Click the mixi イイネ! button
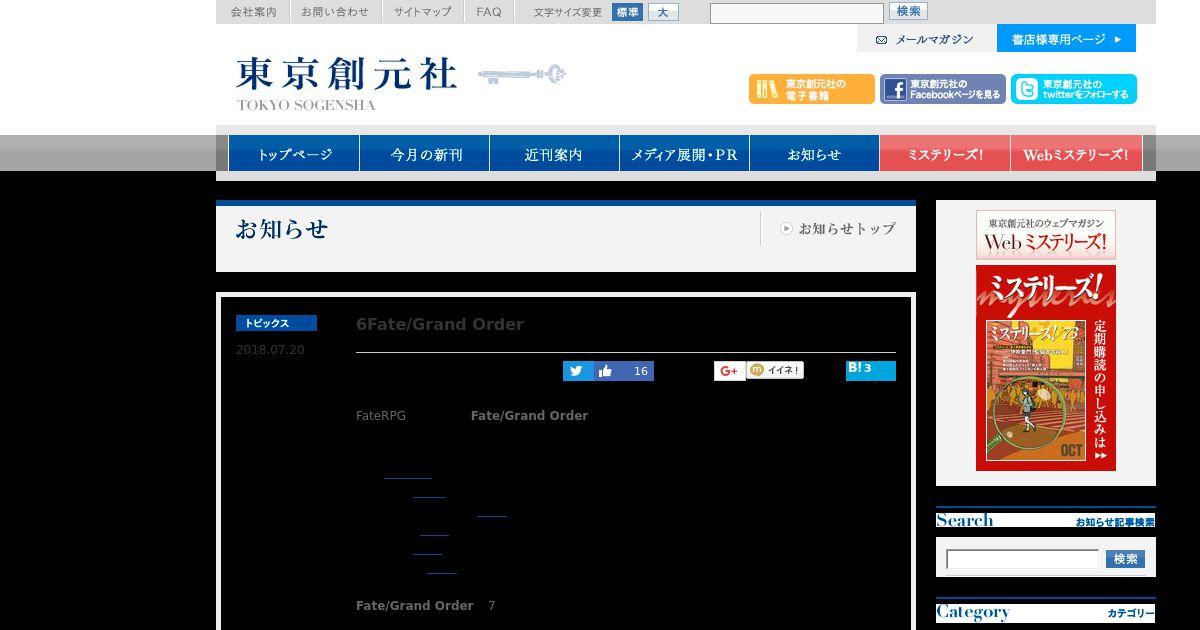Viewport: 1200px width, 630px height. click(x=775, y=370)
